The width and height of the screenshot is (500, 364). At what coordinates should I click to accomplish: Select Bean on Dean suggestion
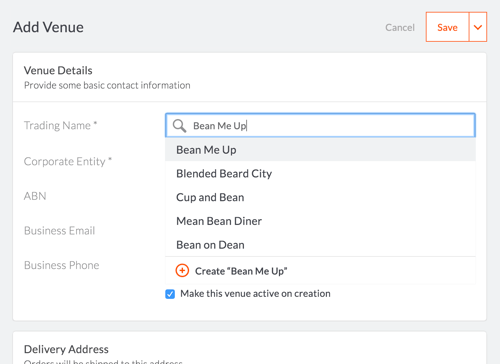pyautogui.click(x=320, y=245)
